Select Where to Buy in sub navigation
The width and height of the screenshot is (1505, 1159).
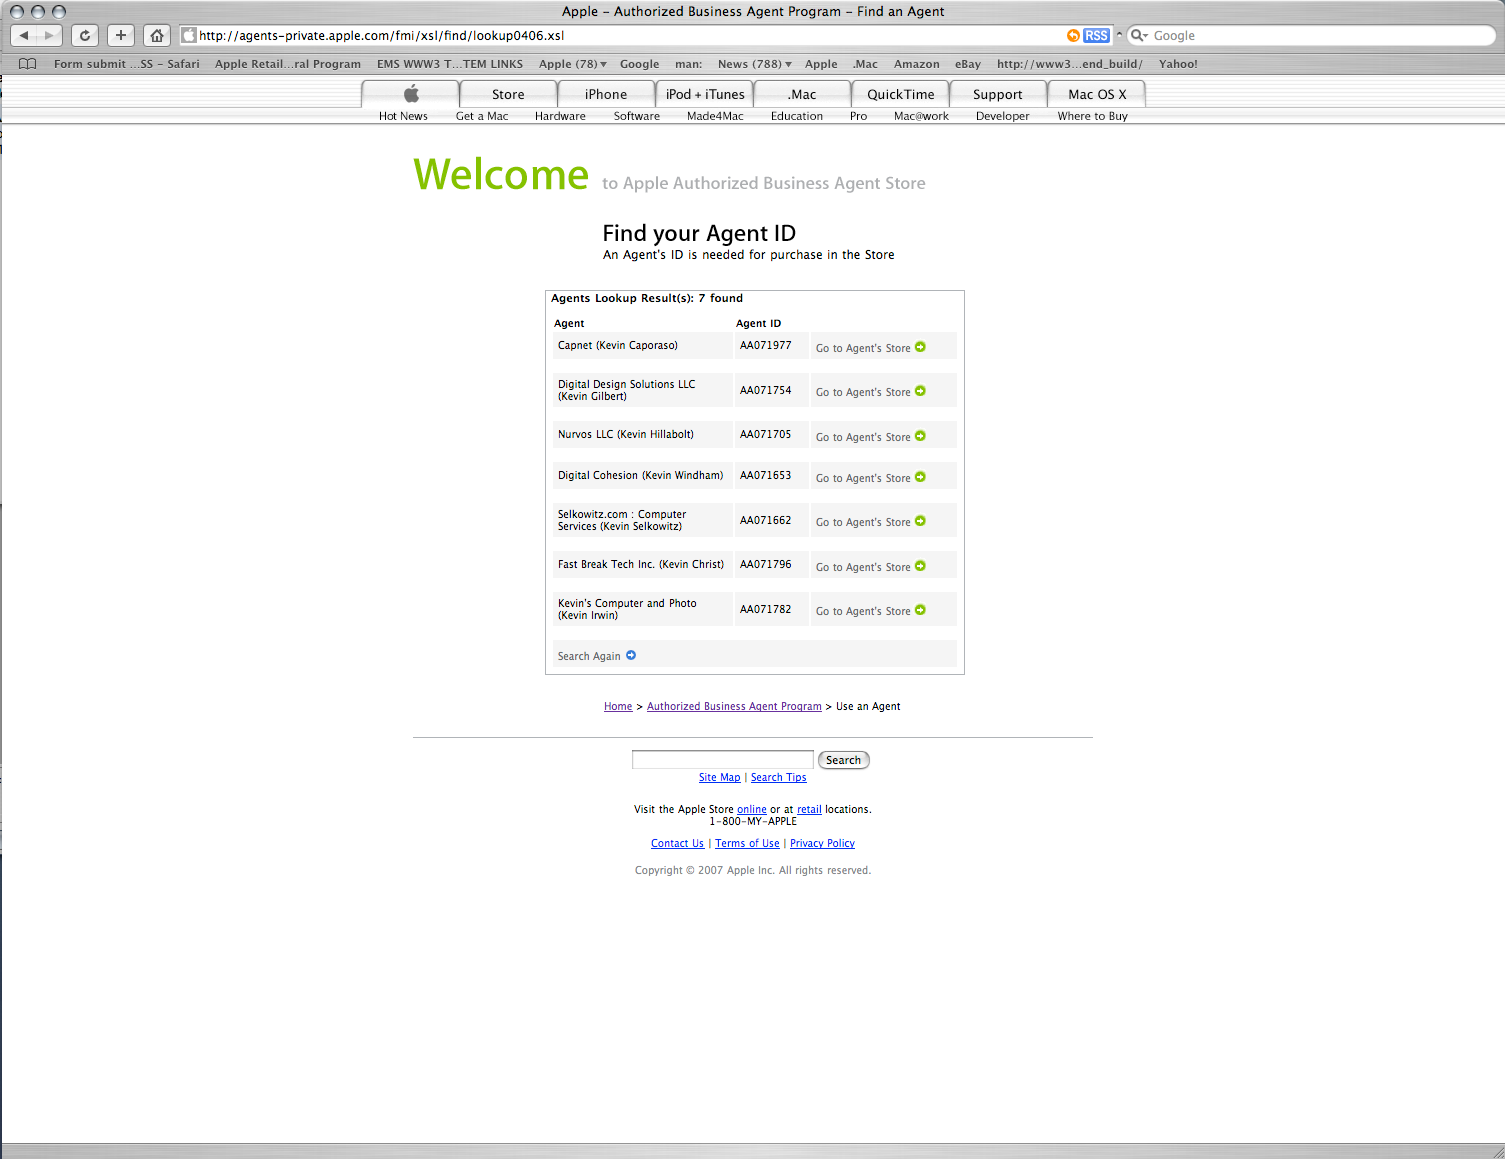coord(1092,116)
